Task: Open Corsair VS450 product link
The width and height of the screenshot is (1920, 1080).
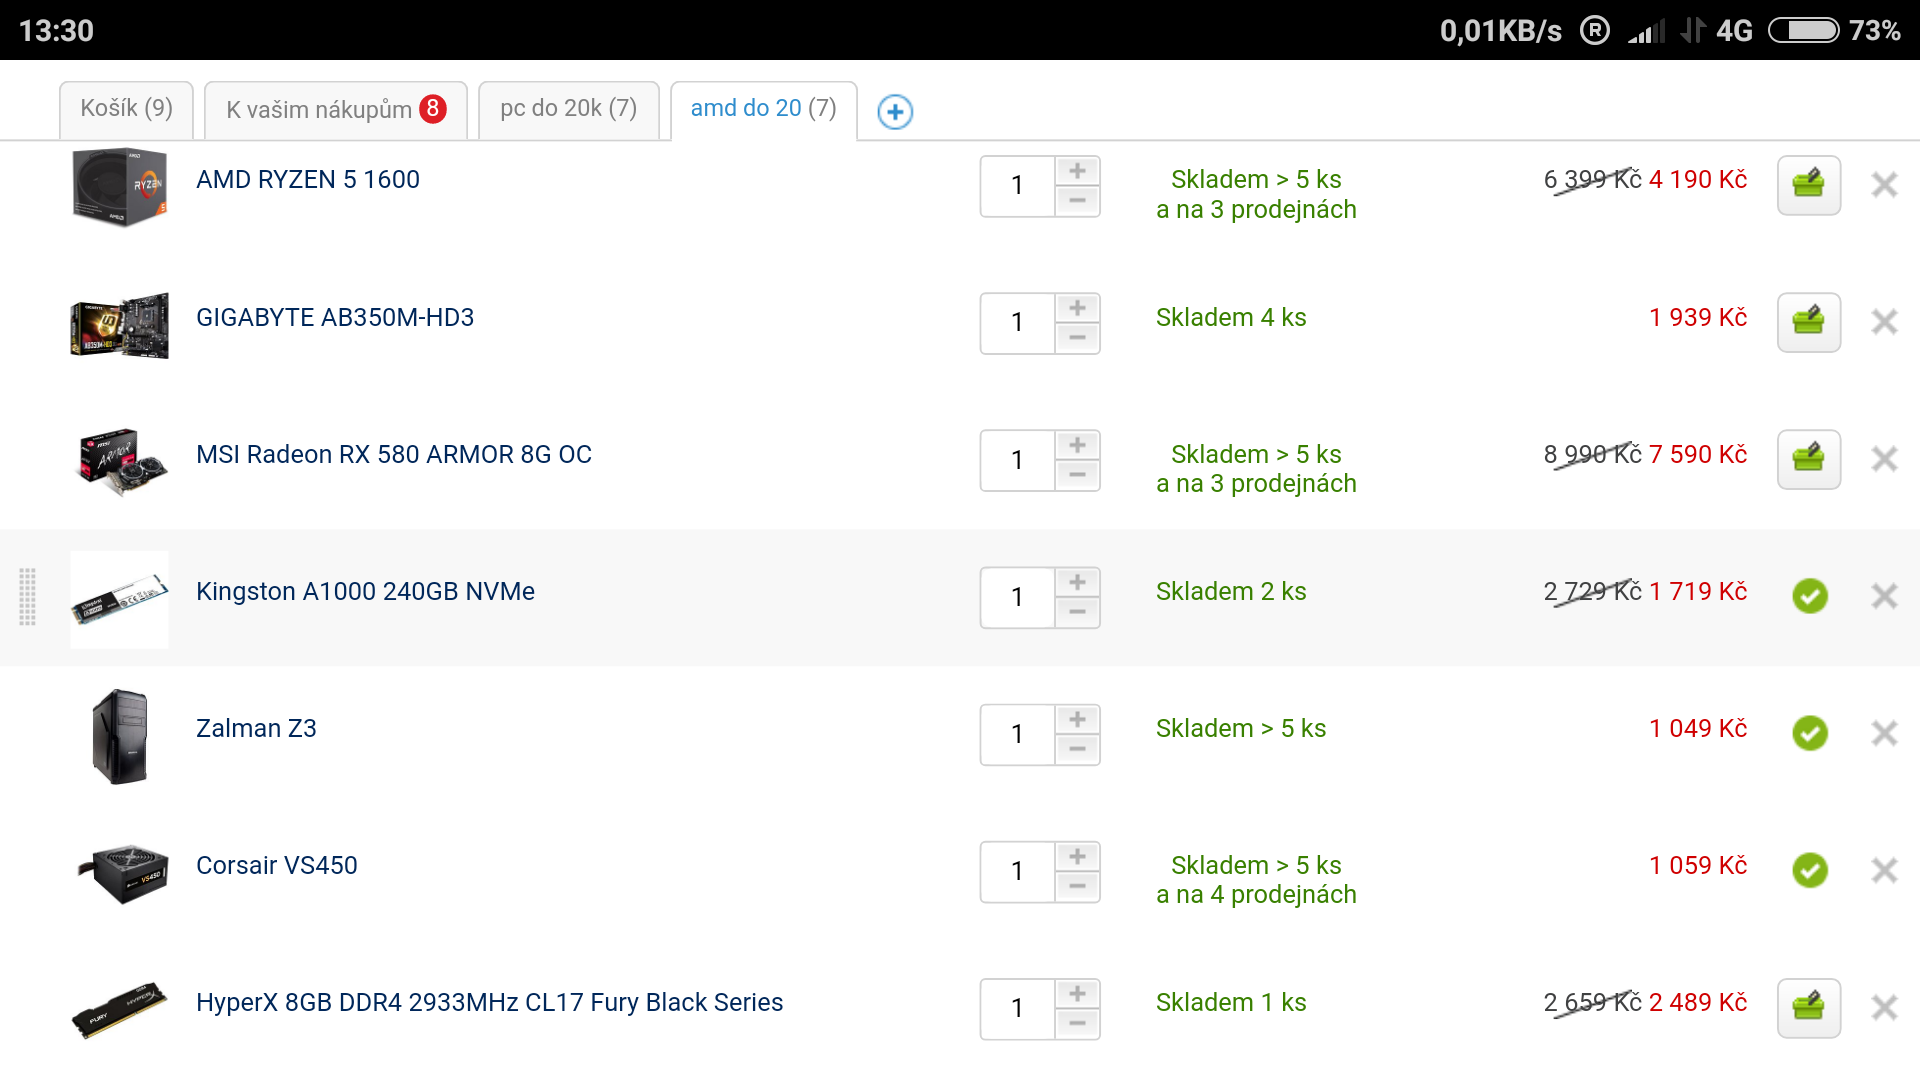Action: [277, 866]
